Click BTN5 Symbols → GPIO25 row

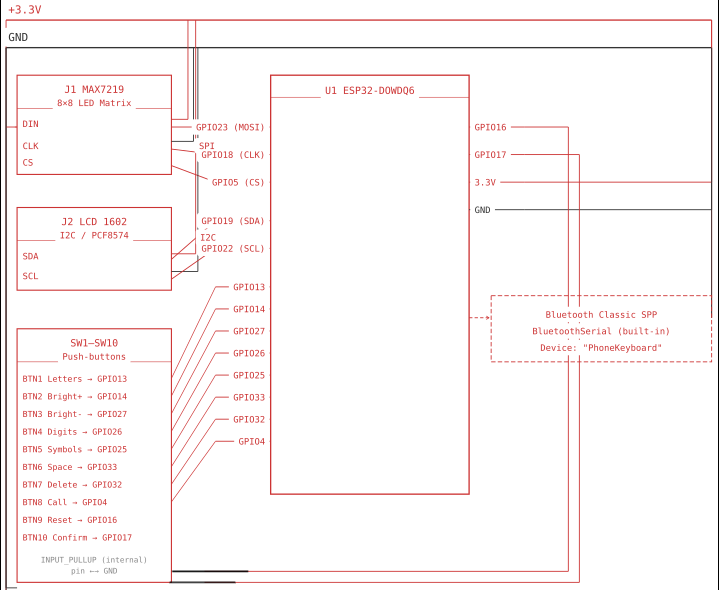[75, 449]
